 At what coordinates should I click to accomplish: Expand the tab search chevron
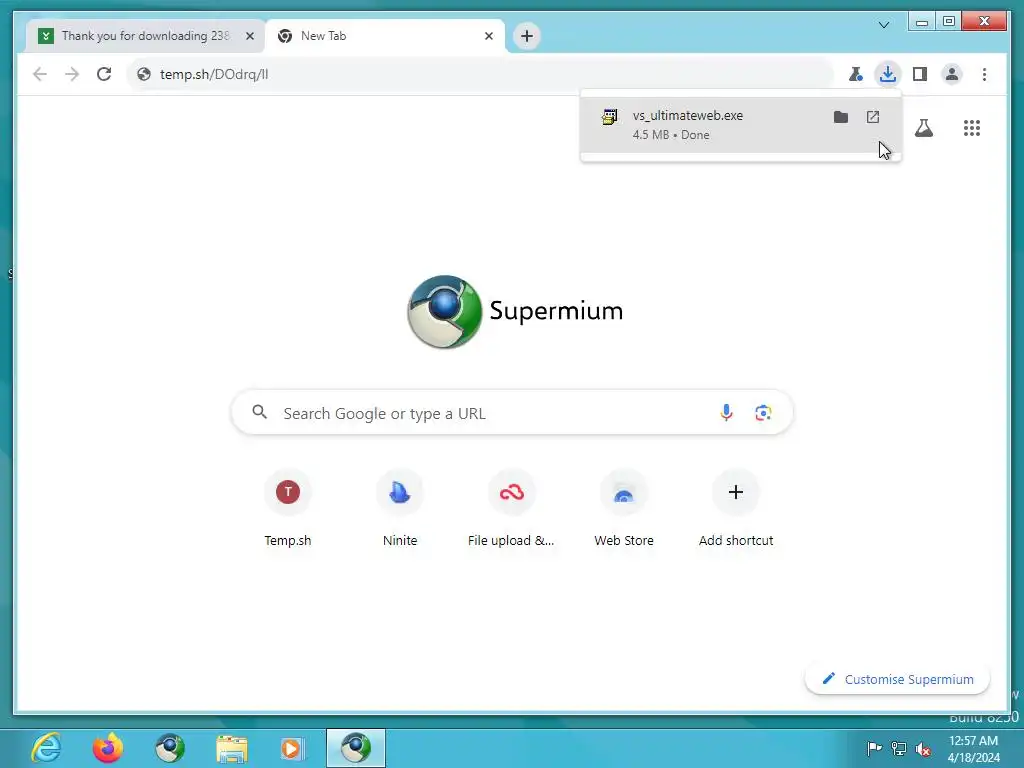click(884, 25)
